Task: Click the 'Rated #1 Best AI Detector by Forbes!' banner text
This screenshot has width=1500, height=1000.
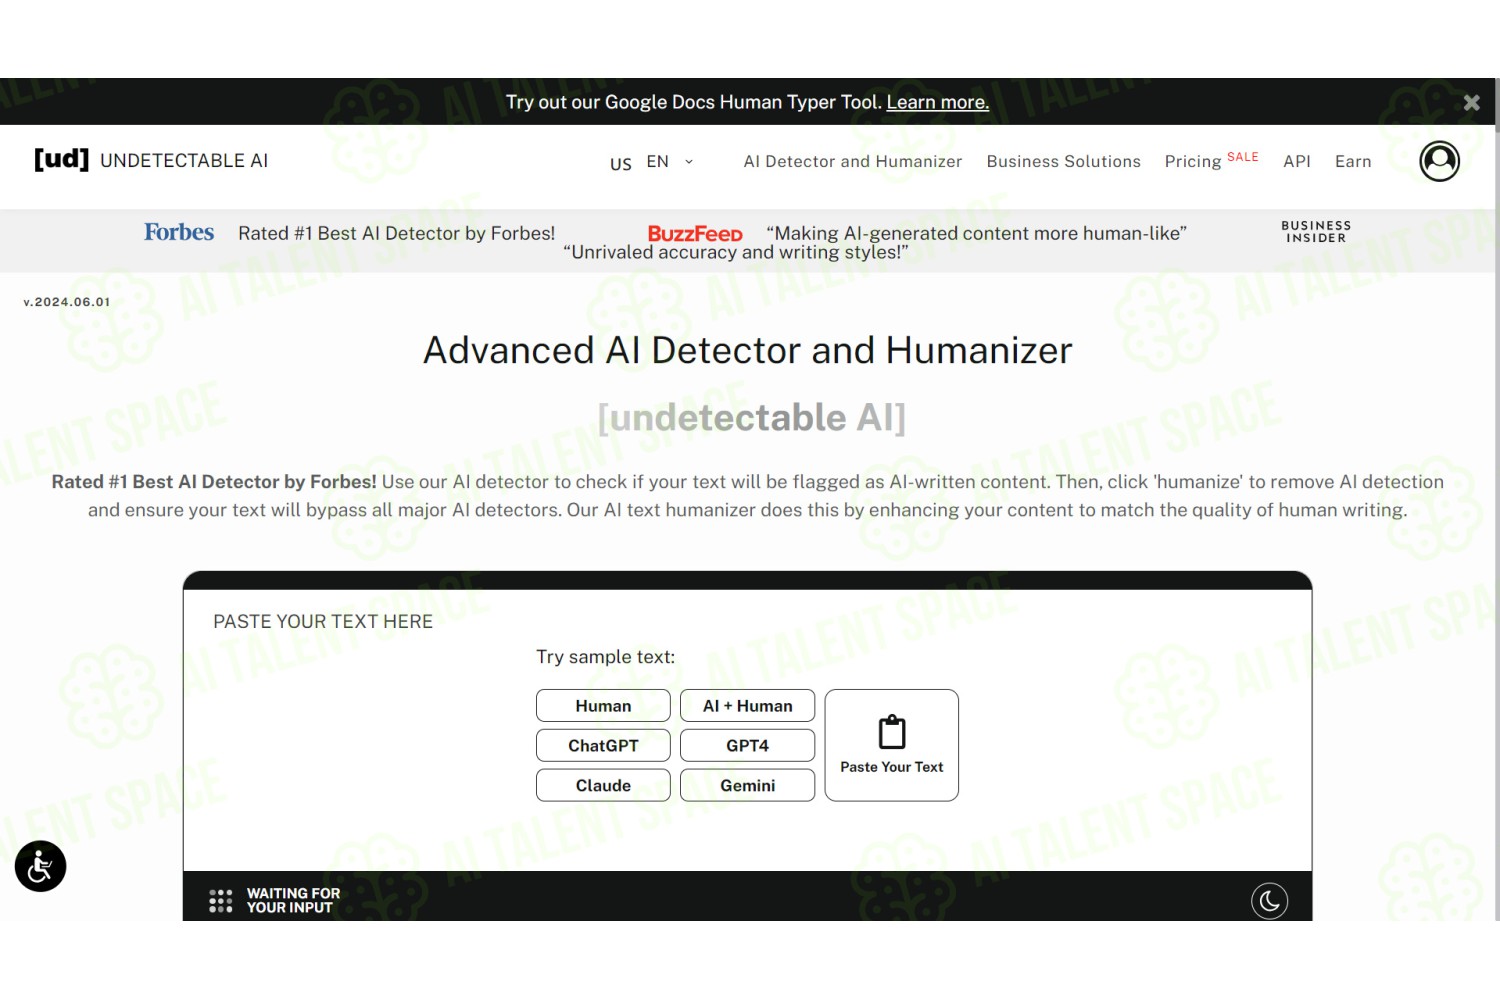Action: (396, 233)
